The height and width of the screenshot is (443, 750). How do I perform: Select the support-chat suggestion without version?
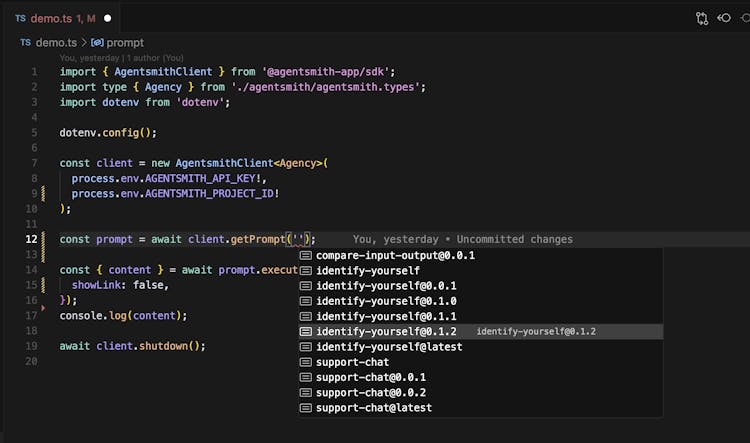coord(481,362)
